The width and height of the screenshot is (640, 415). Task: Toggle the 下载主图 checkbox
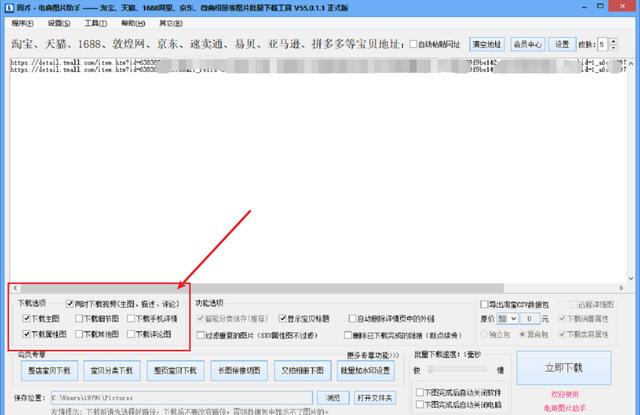pos(27,318)
